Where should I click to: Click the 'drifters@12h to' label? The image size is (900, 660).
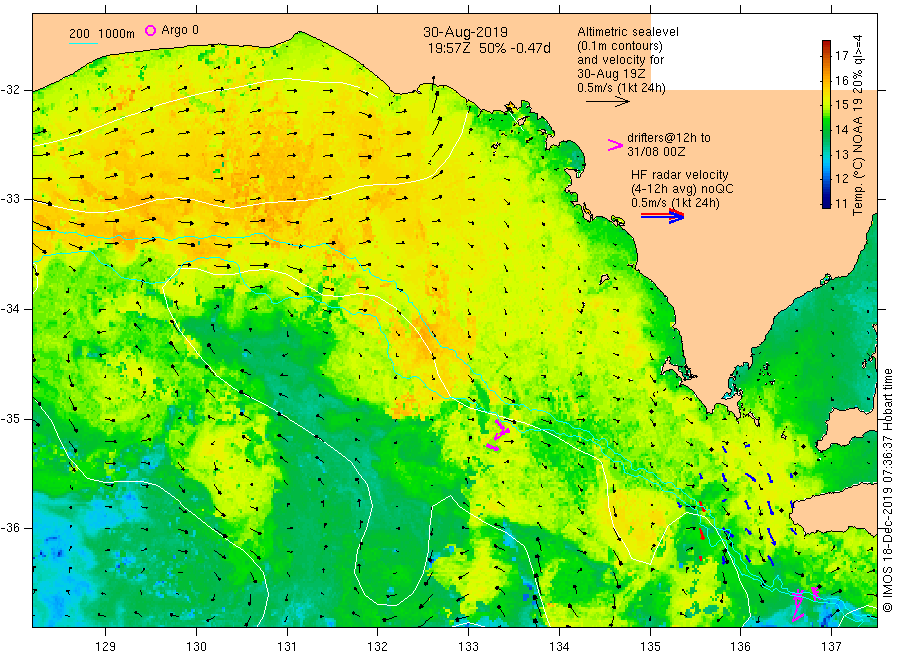(669, 138)
